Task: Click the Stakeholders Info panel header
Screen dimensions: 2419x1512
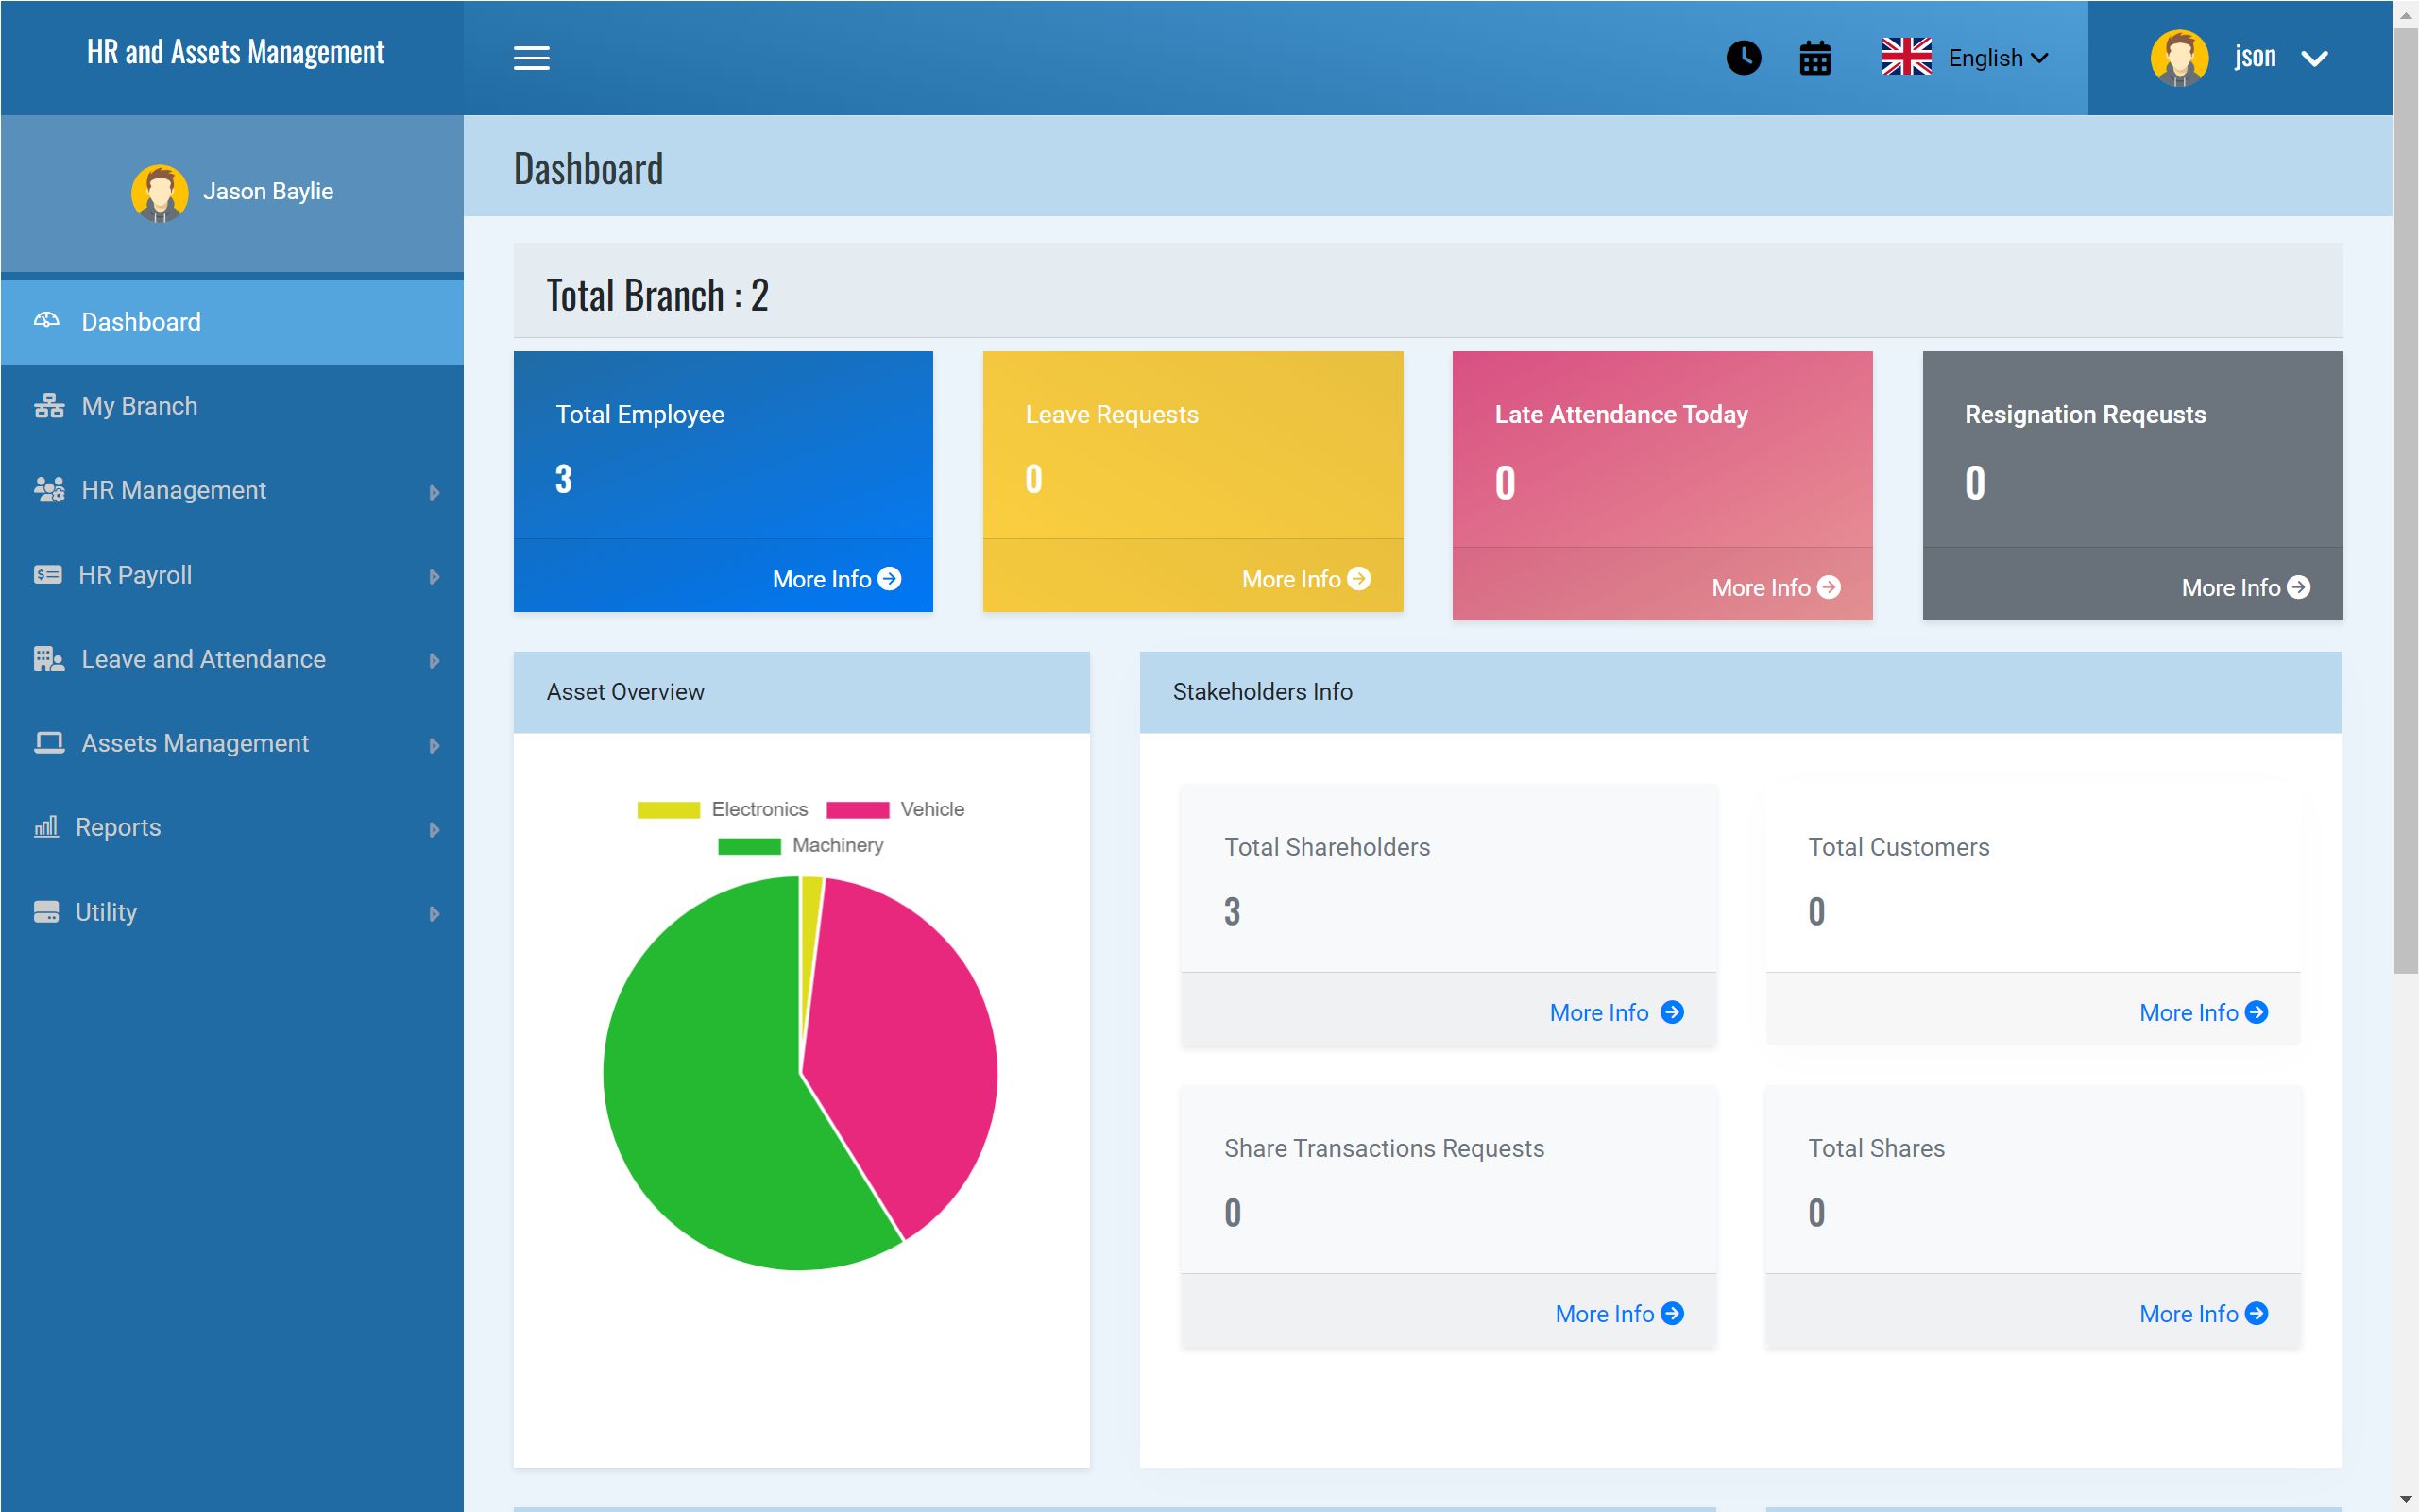Action: [1740, 692]
